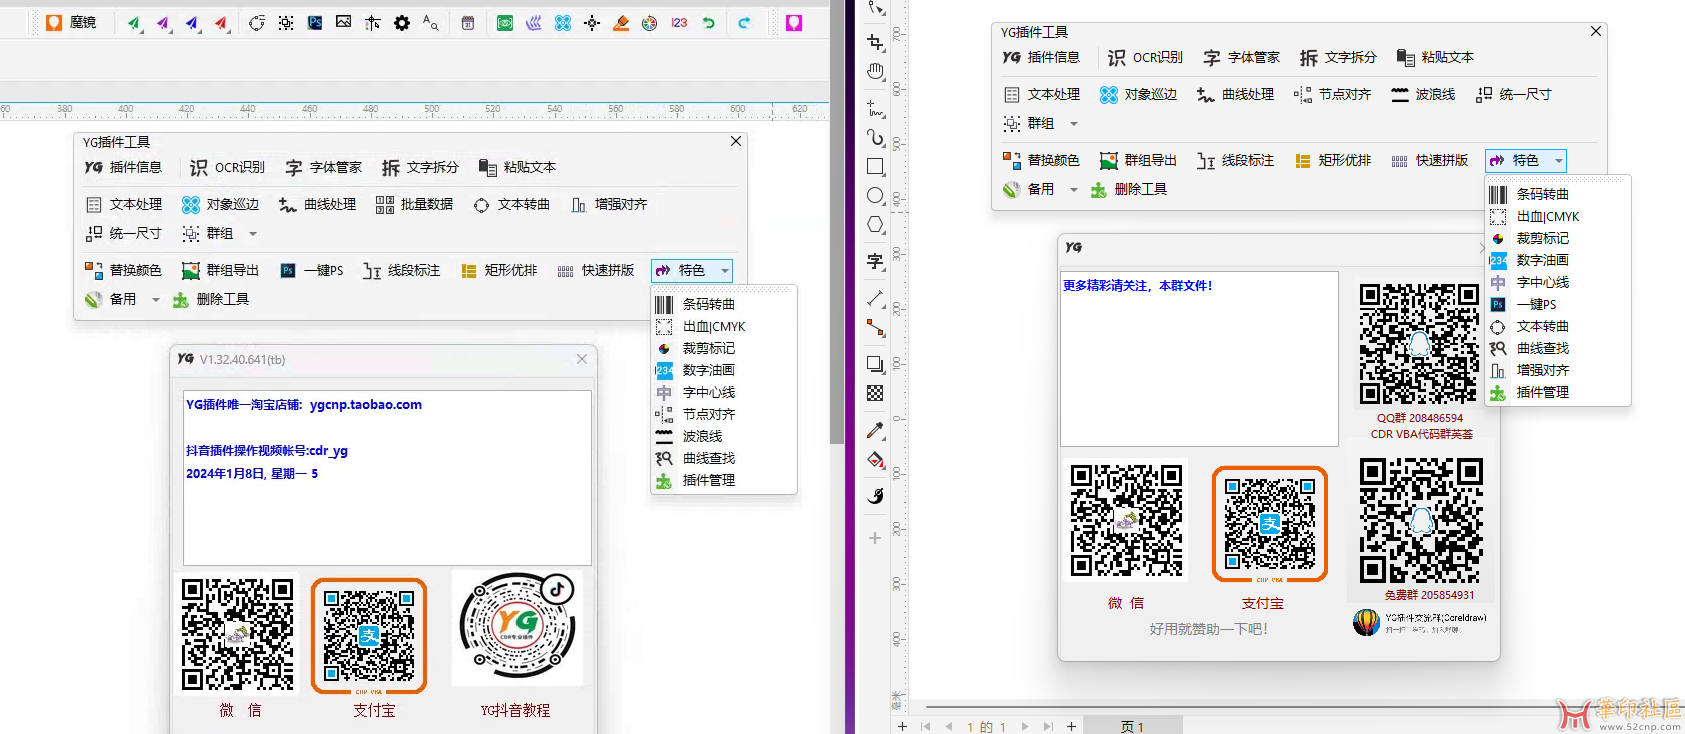Click 快速拼版 button in right panel
Screen dimensions: 1685x734
tap(1429, 161)
